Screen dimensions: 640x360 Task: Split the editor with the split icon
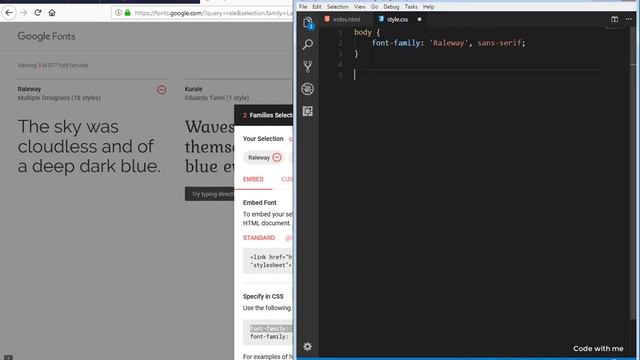[614, 19]
